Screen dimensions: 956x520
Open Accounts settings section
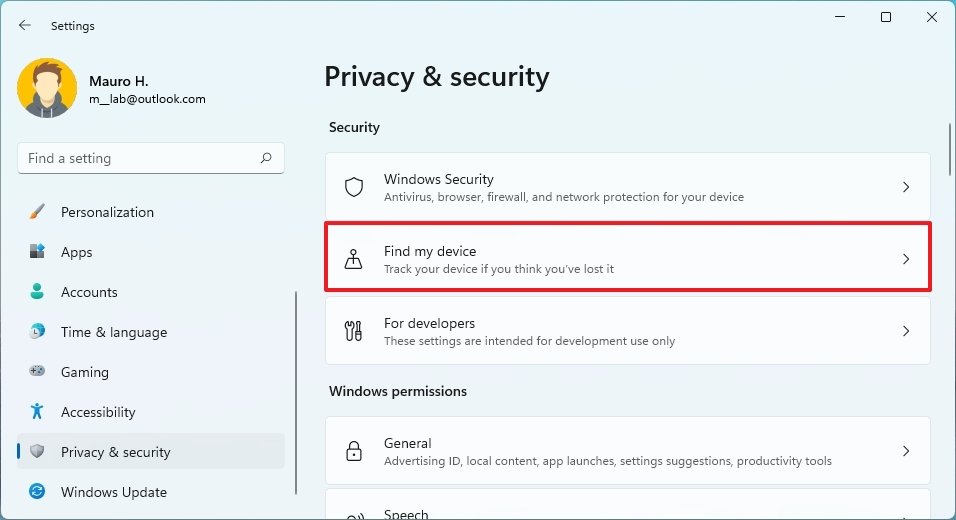[x=89, y=292]
